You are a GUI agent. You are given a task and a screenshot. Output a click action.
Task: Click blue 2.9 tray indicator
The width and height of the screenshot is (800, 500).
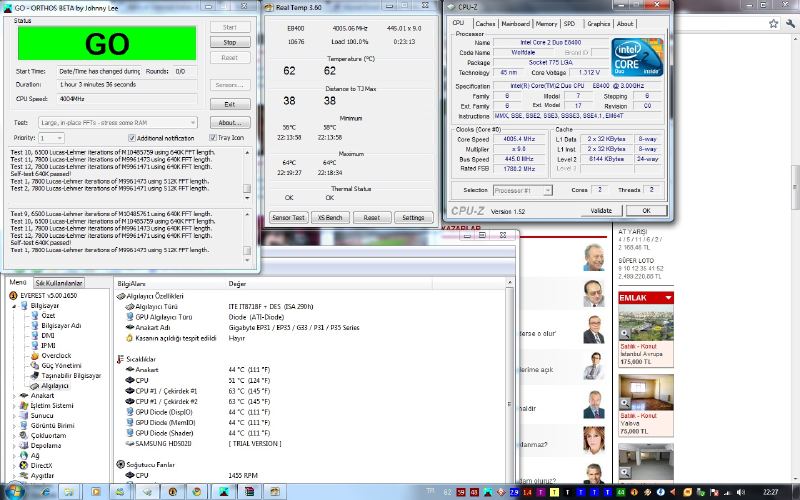[x=514, y=492]
